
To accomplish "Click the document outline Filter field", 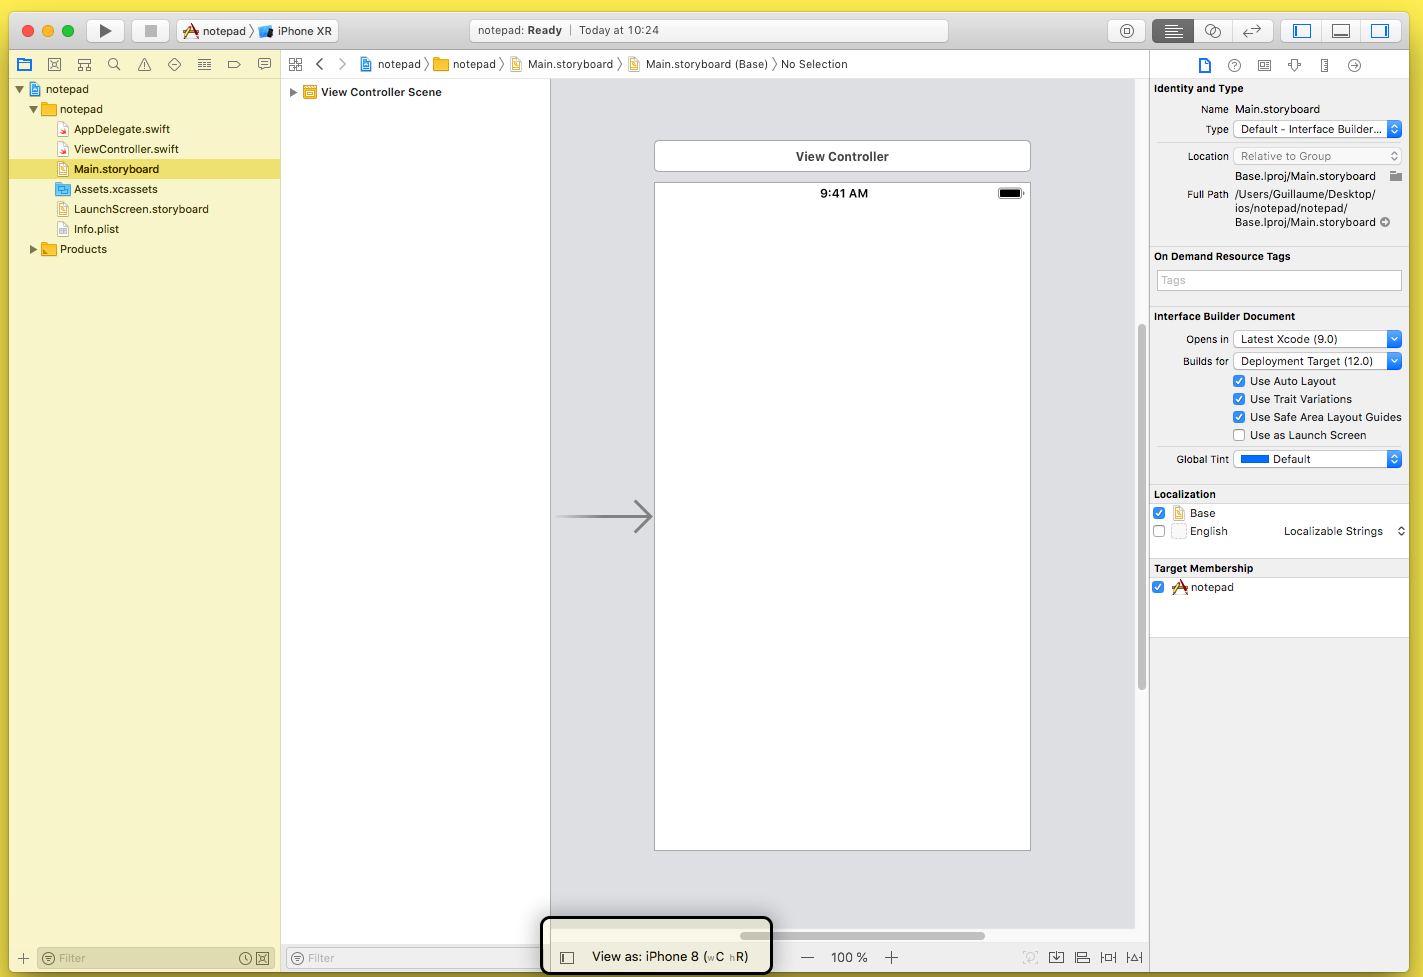I will tap(414, 958).
